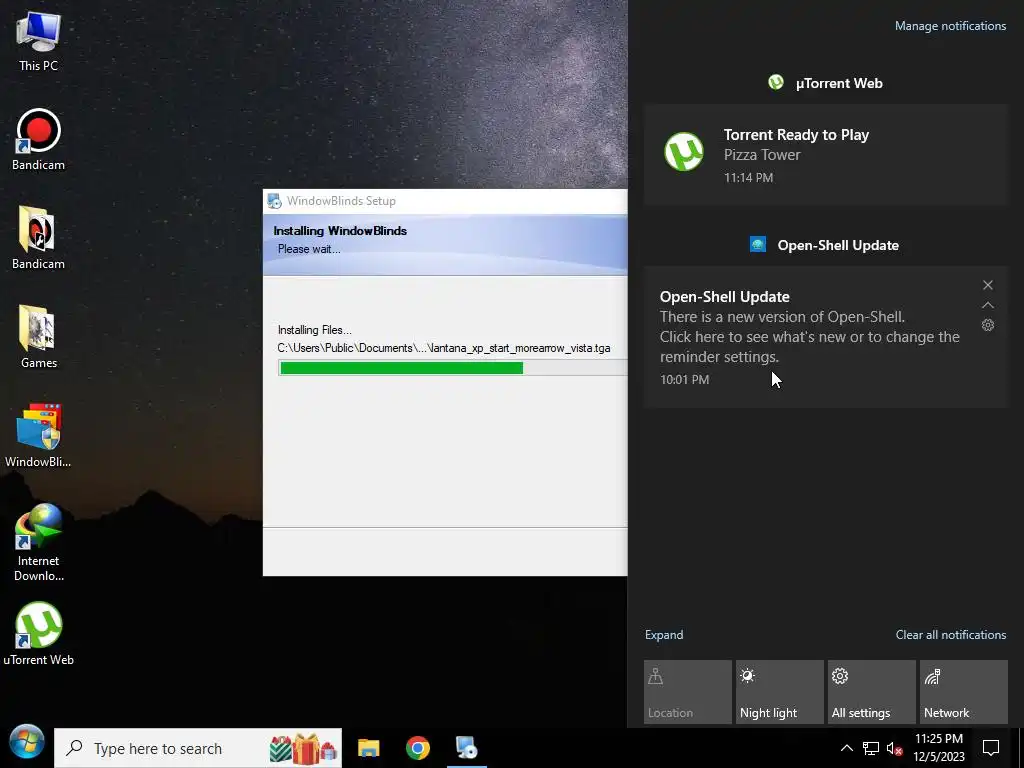Click the uTorrent logo in Torrent Ready notification
1024x768 pixels.
(x=684, y=152)
